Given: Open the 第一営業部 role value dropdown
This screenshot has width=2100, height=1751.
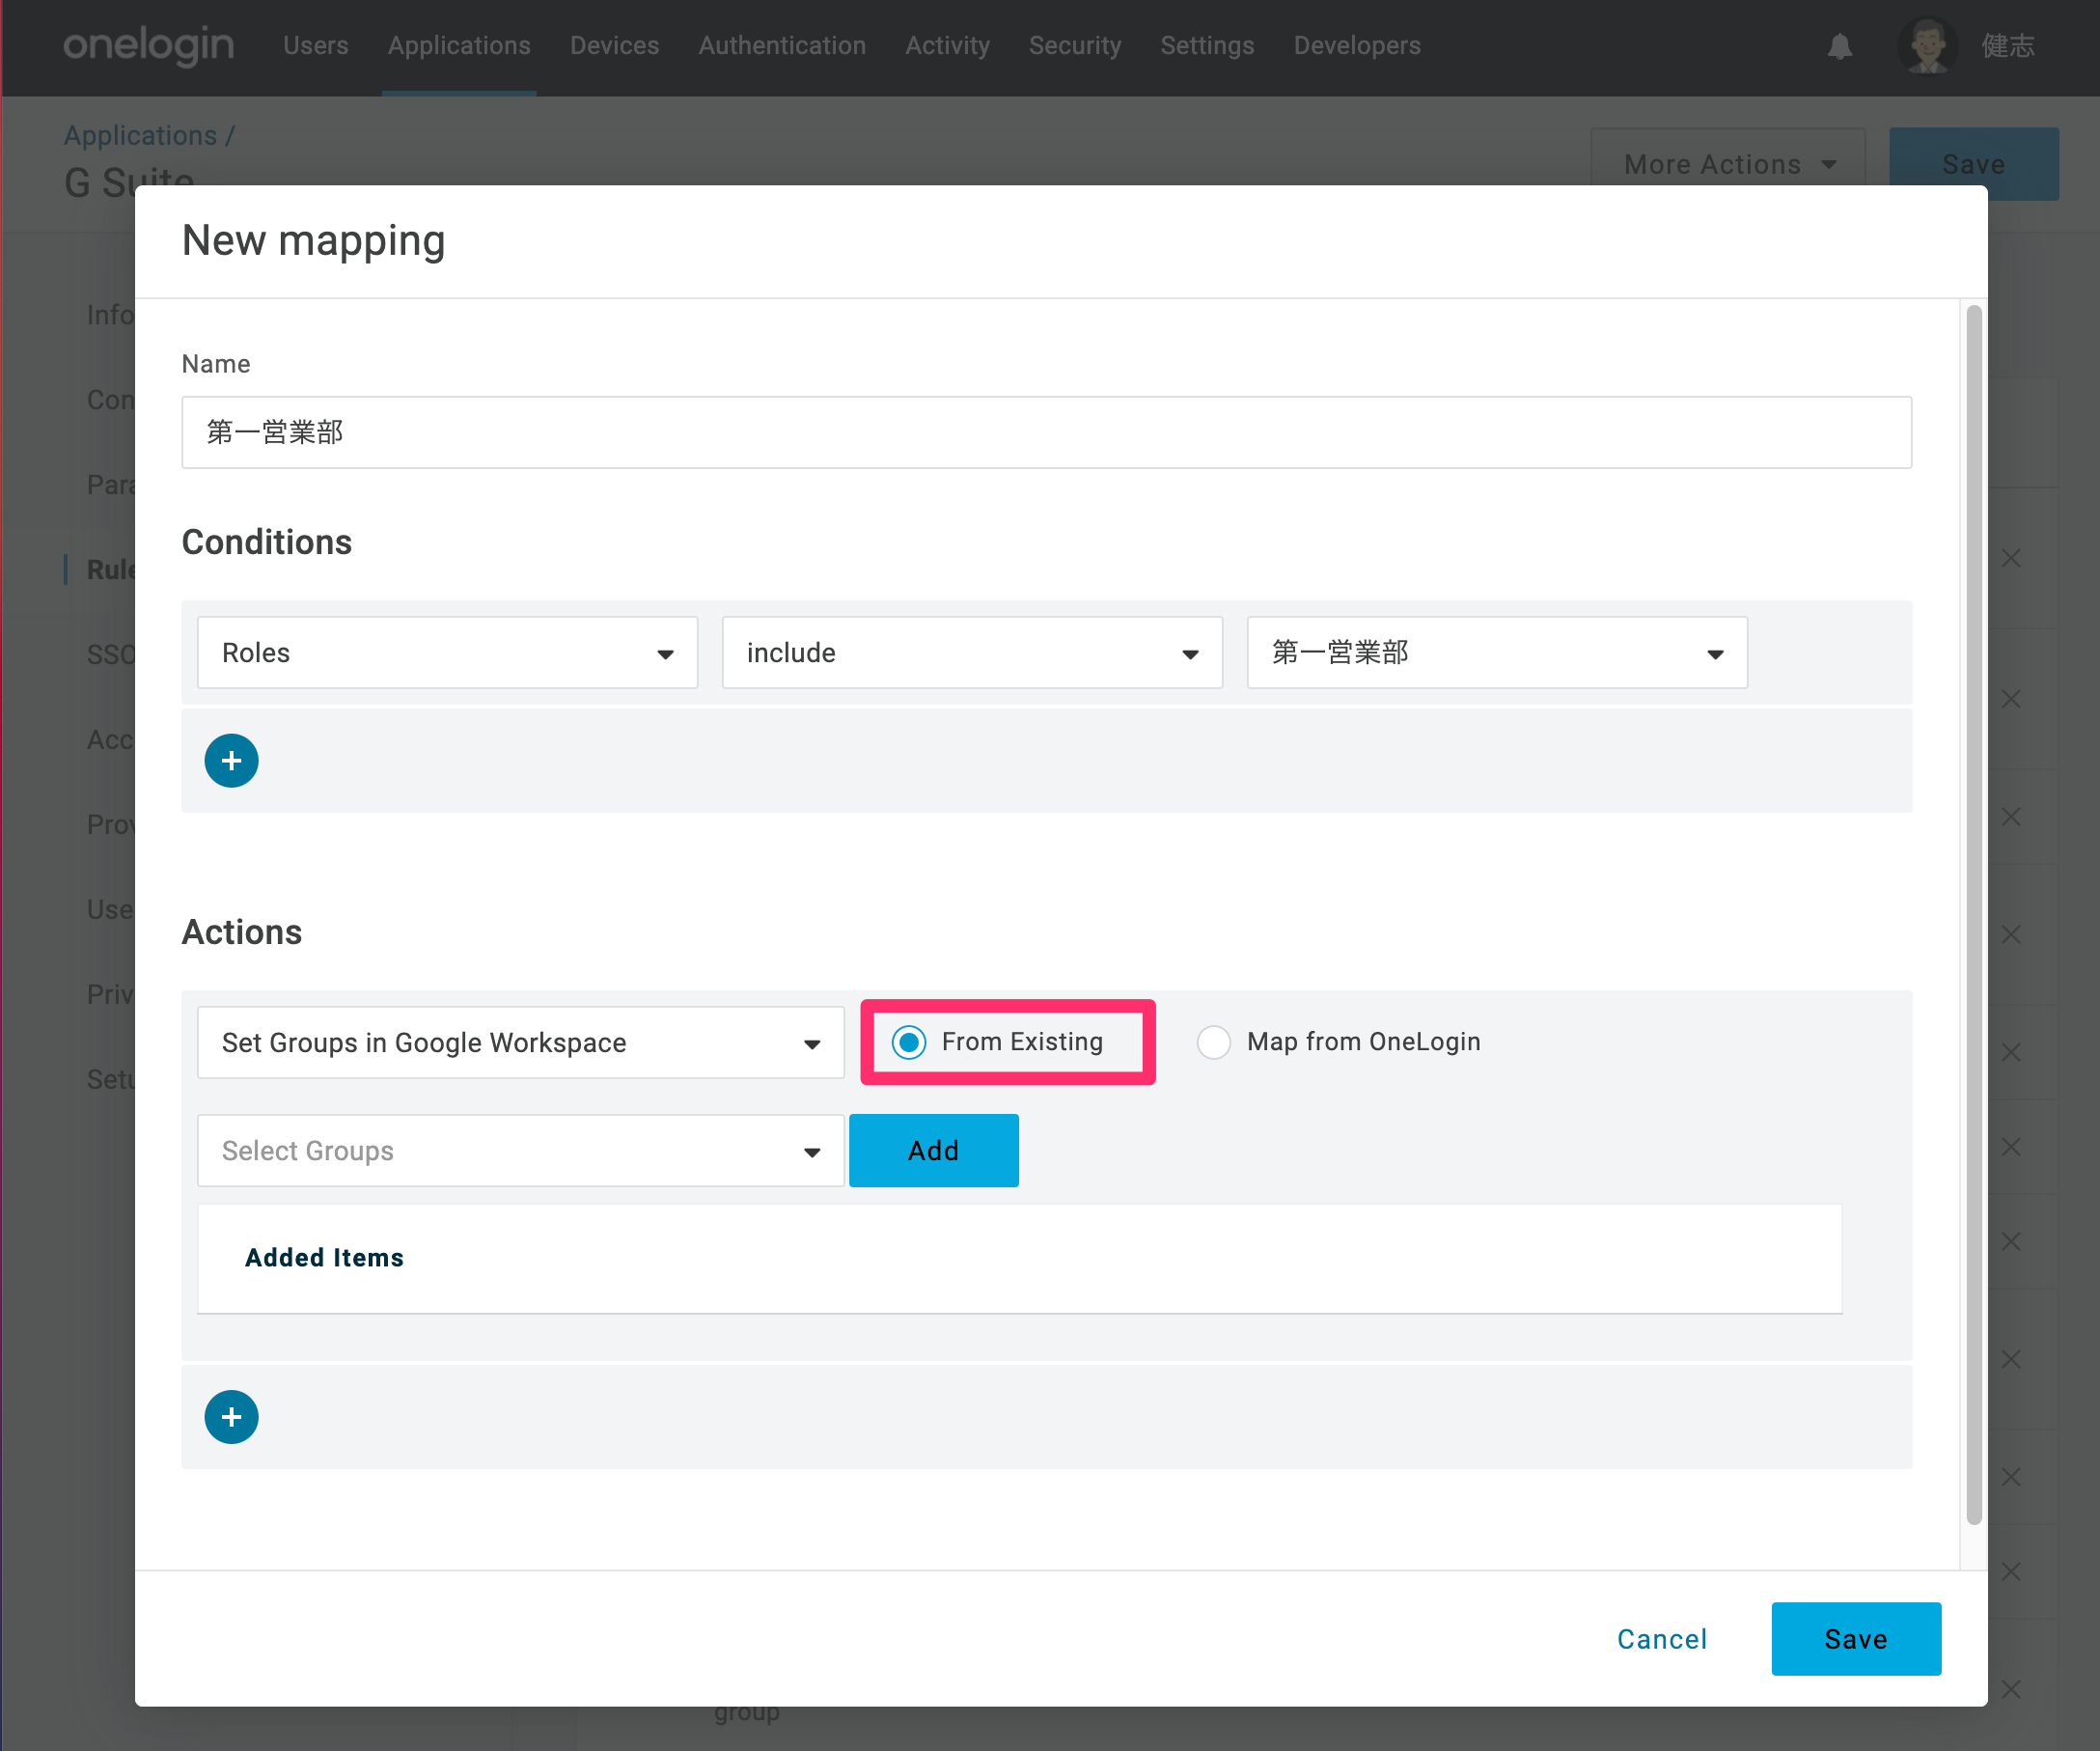Looking at the screenshot, I should tap(1497, 653).
